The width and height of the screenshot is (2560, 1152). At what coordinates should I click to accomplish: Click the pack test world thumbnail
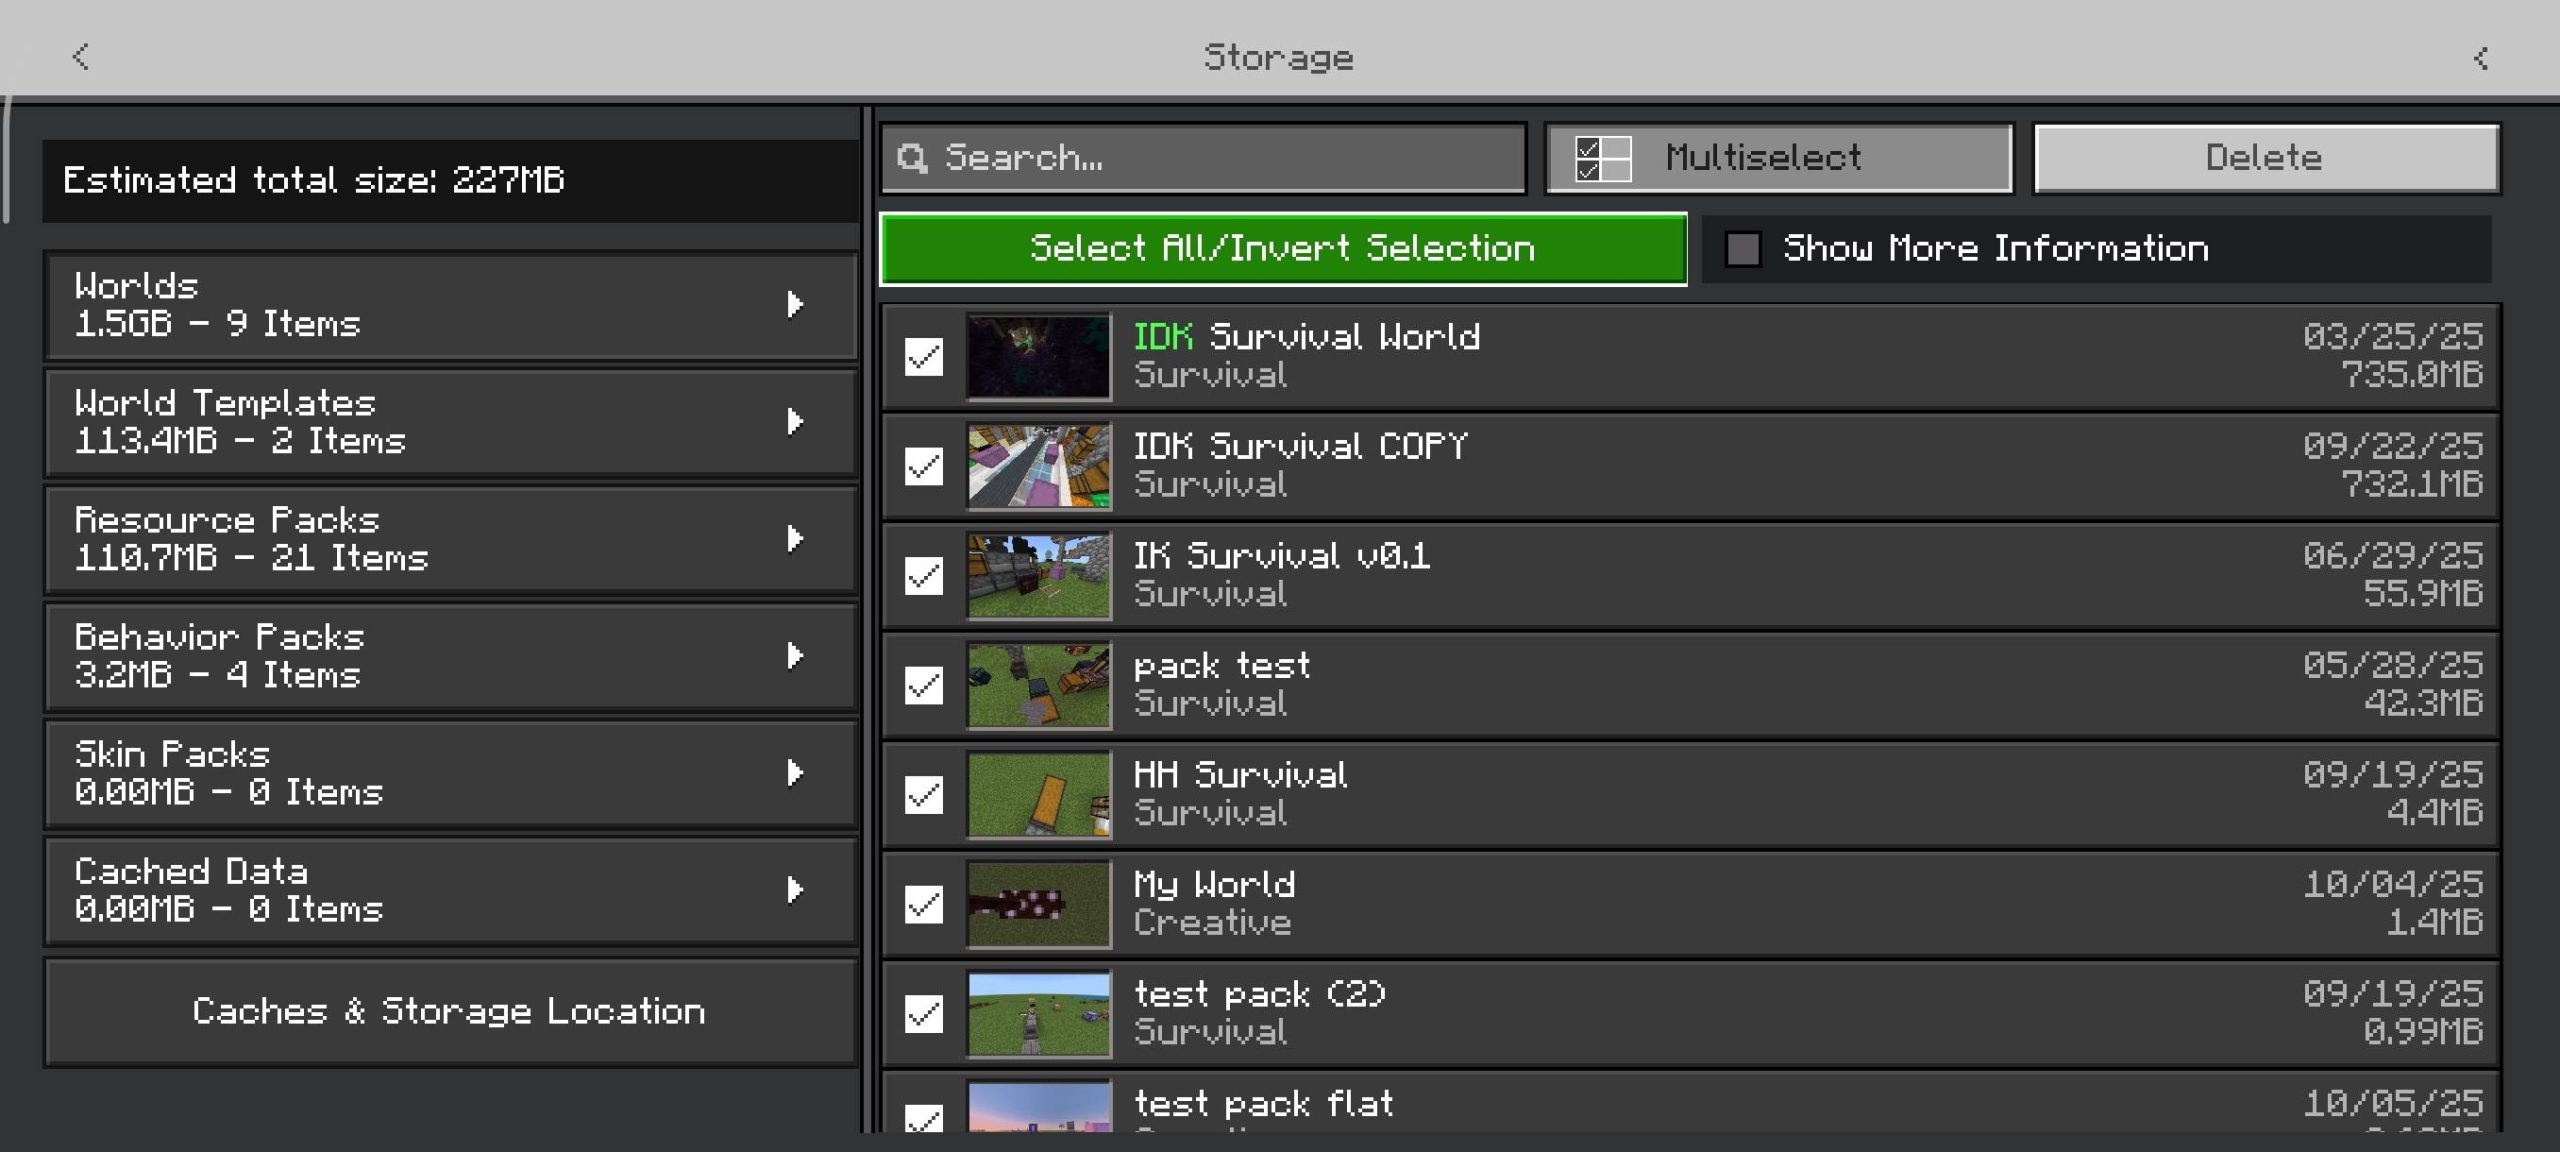(x=1038, y=685)
